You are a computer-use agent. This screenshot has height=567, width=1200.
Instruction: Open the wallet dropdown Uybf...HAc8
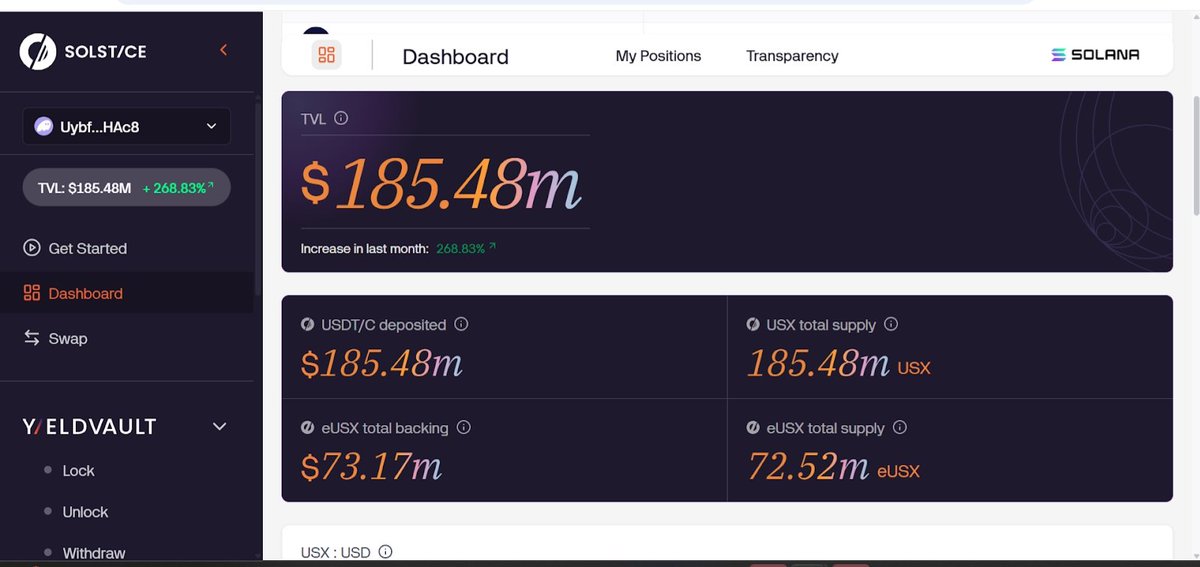pos(126,126)
